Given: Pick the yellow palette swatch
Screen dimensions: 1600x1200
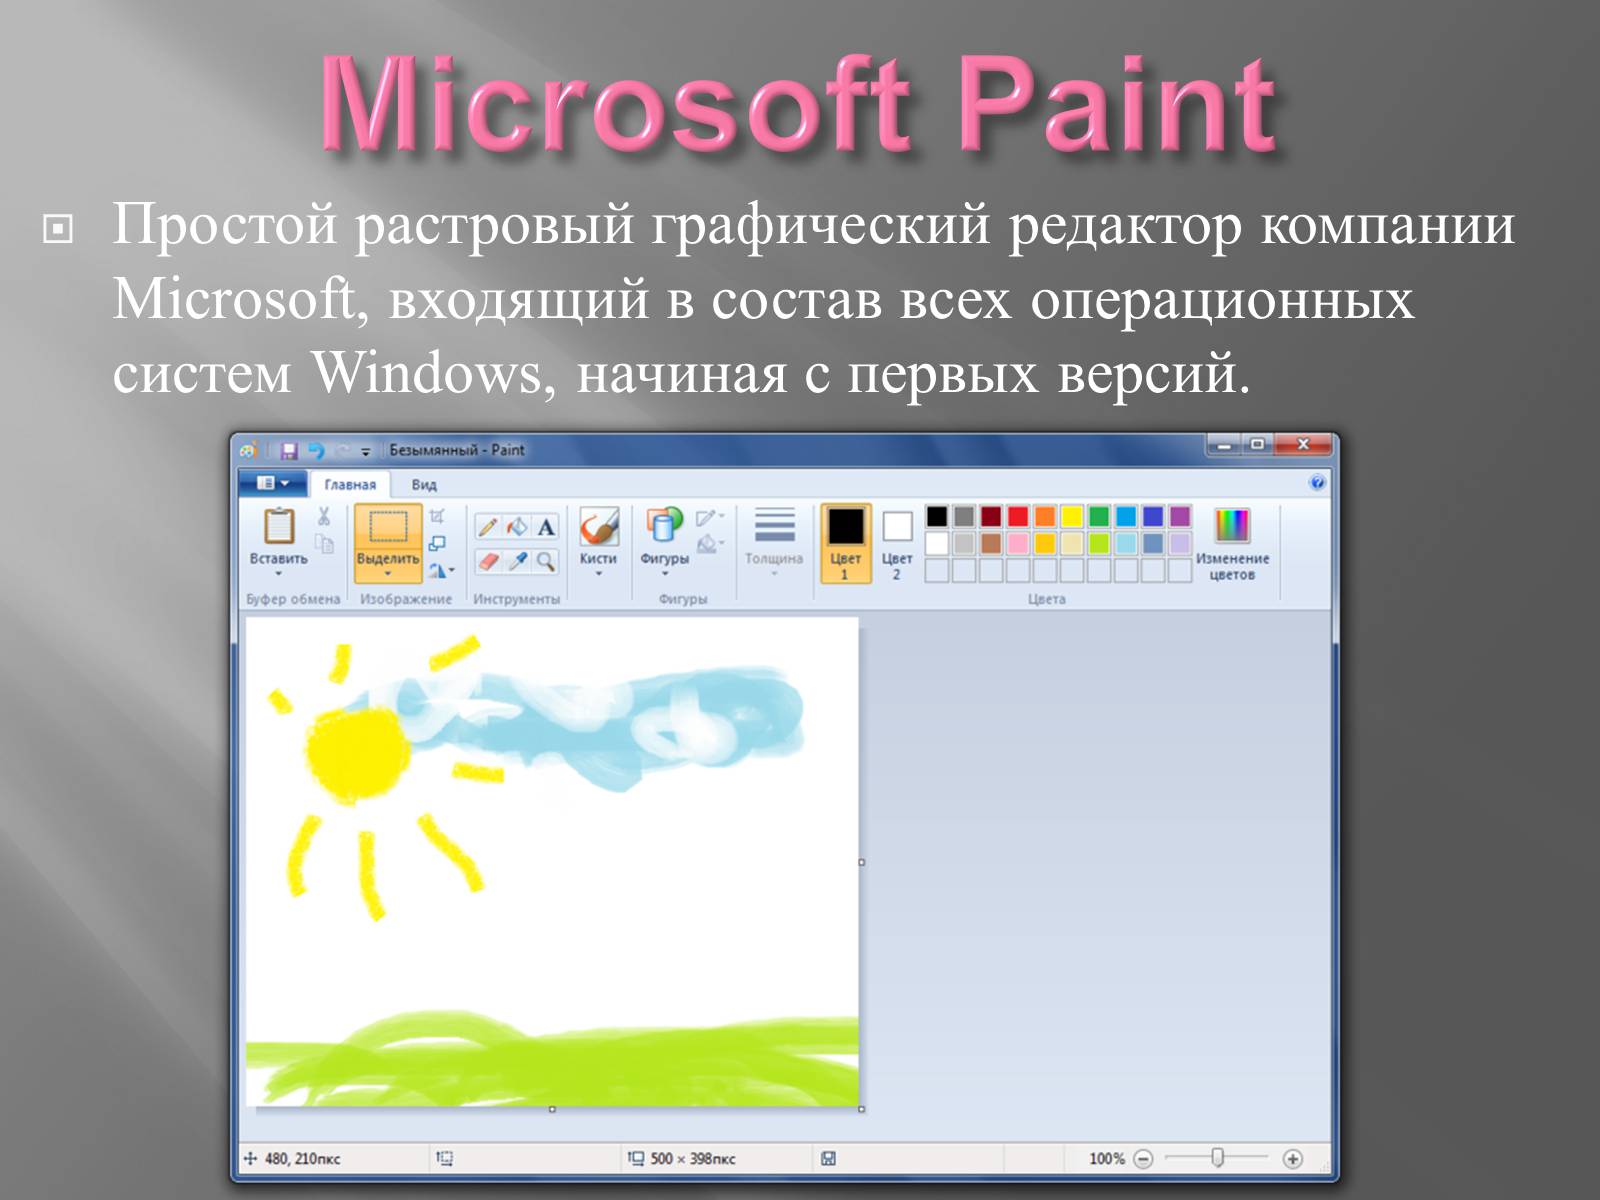Looking at the screenshot, I should click(1072, 516).
